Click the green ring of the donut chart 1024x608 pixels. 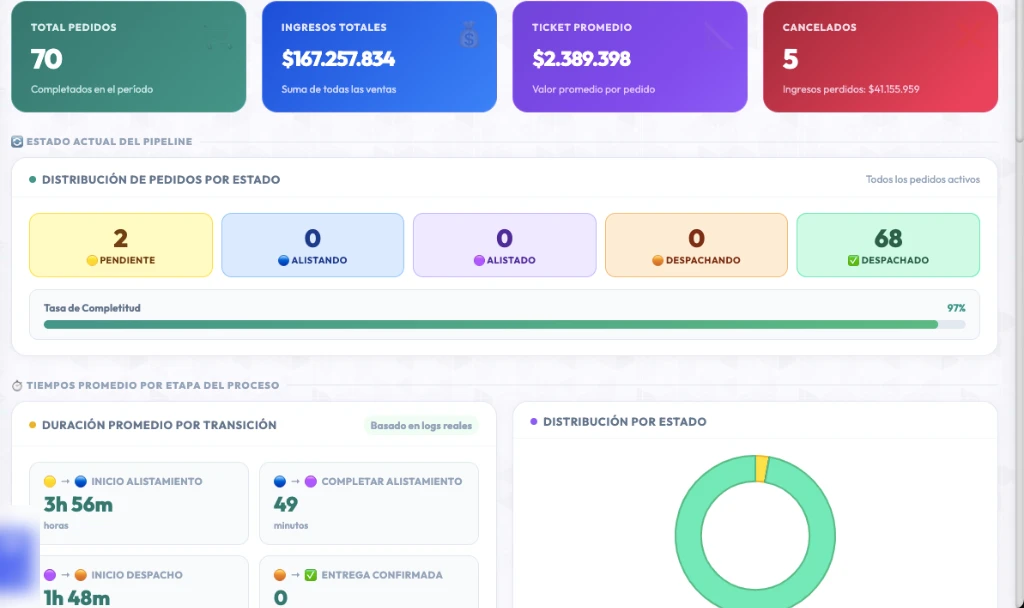click(x=688, y=536)
